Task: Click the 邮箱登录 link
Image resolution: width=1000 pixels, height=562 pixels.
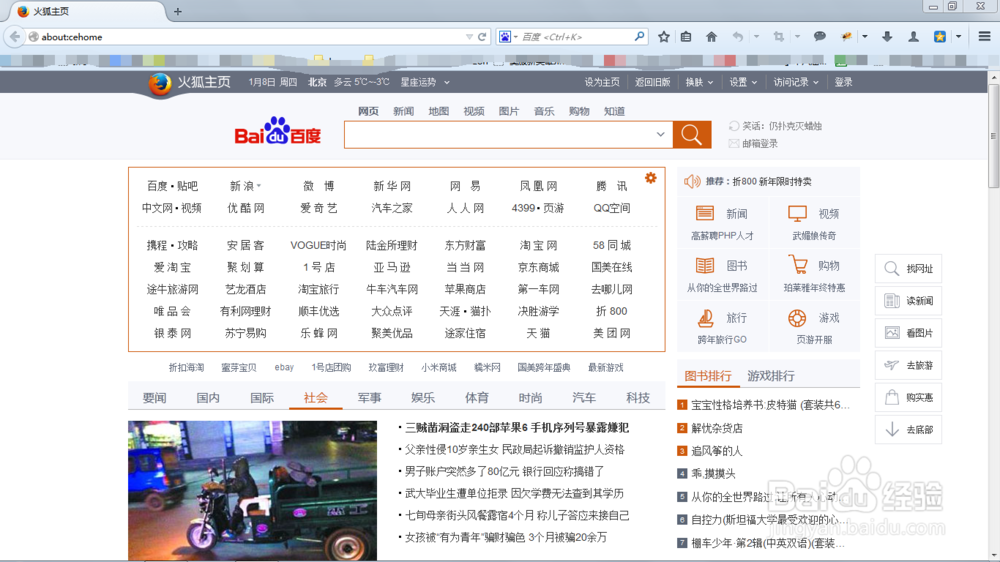Action: 760,144
